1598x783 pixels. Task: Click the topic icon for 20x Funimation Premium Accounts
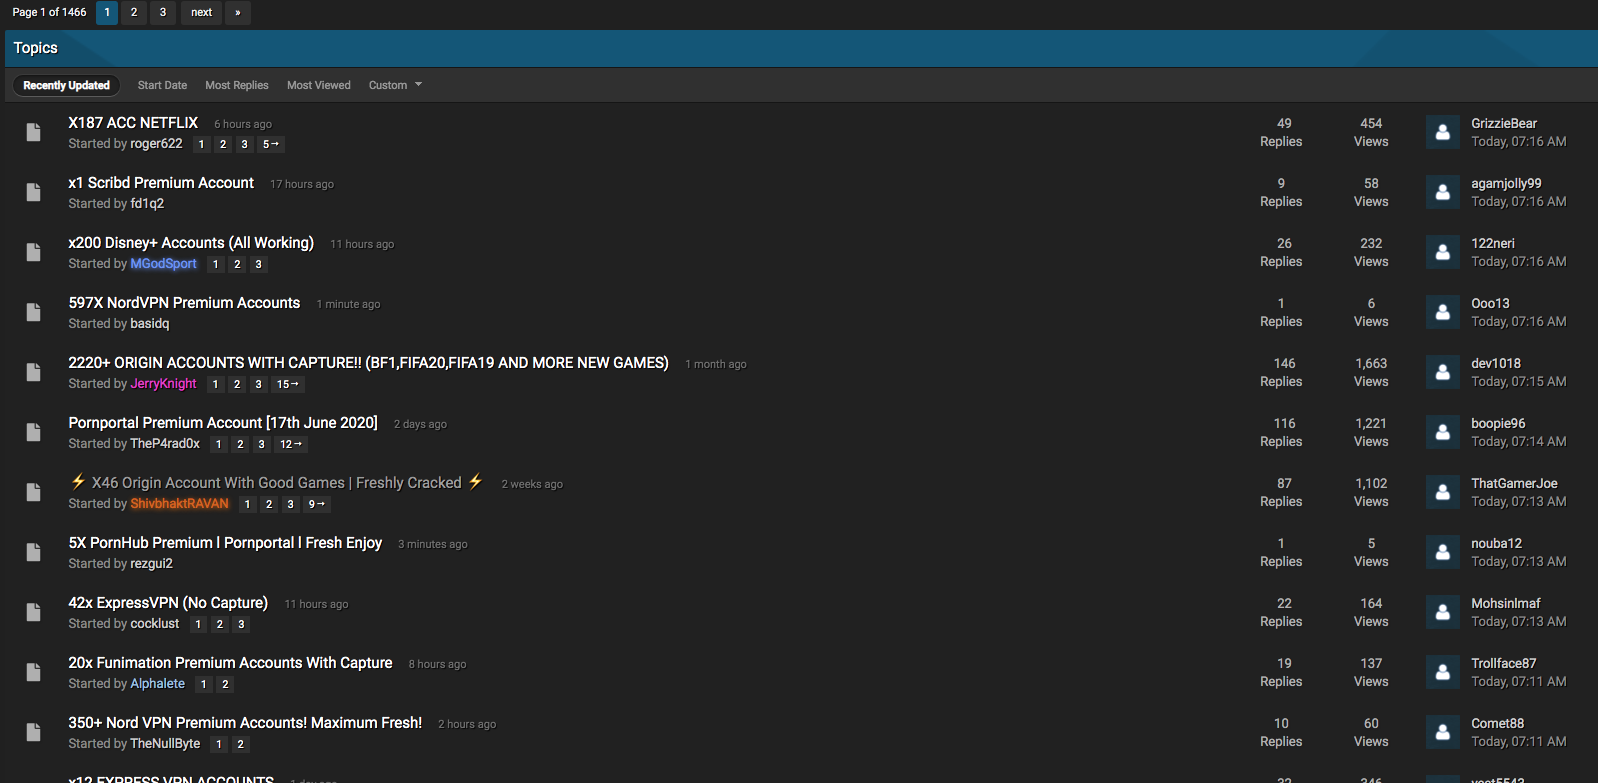click(x=33, y=672)
